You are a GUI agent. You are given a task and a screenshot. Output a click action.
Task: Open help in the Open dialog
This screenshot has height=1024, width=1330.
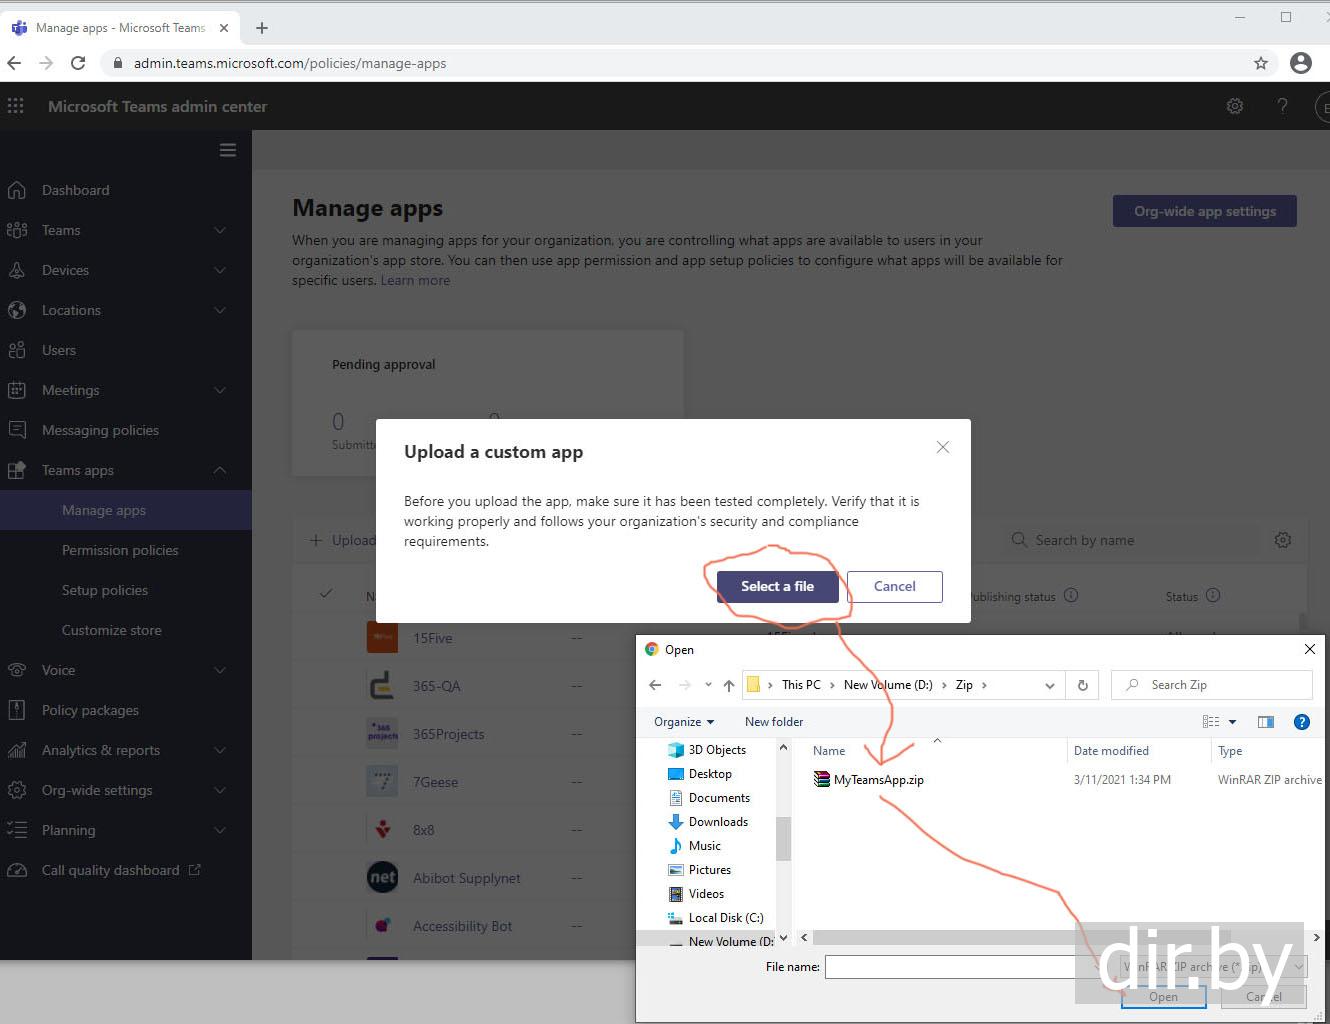click(1302, 722)
